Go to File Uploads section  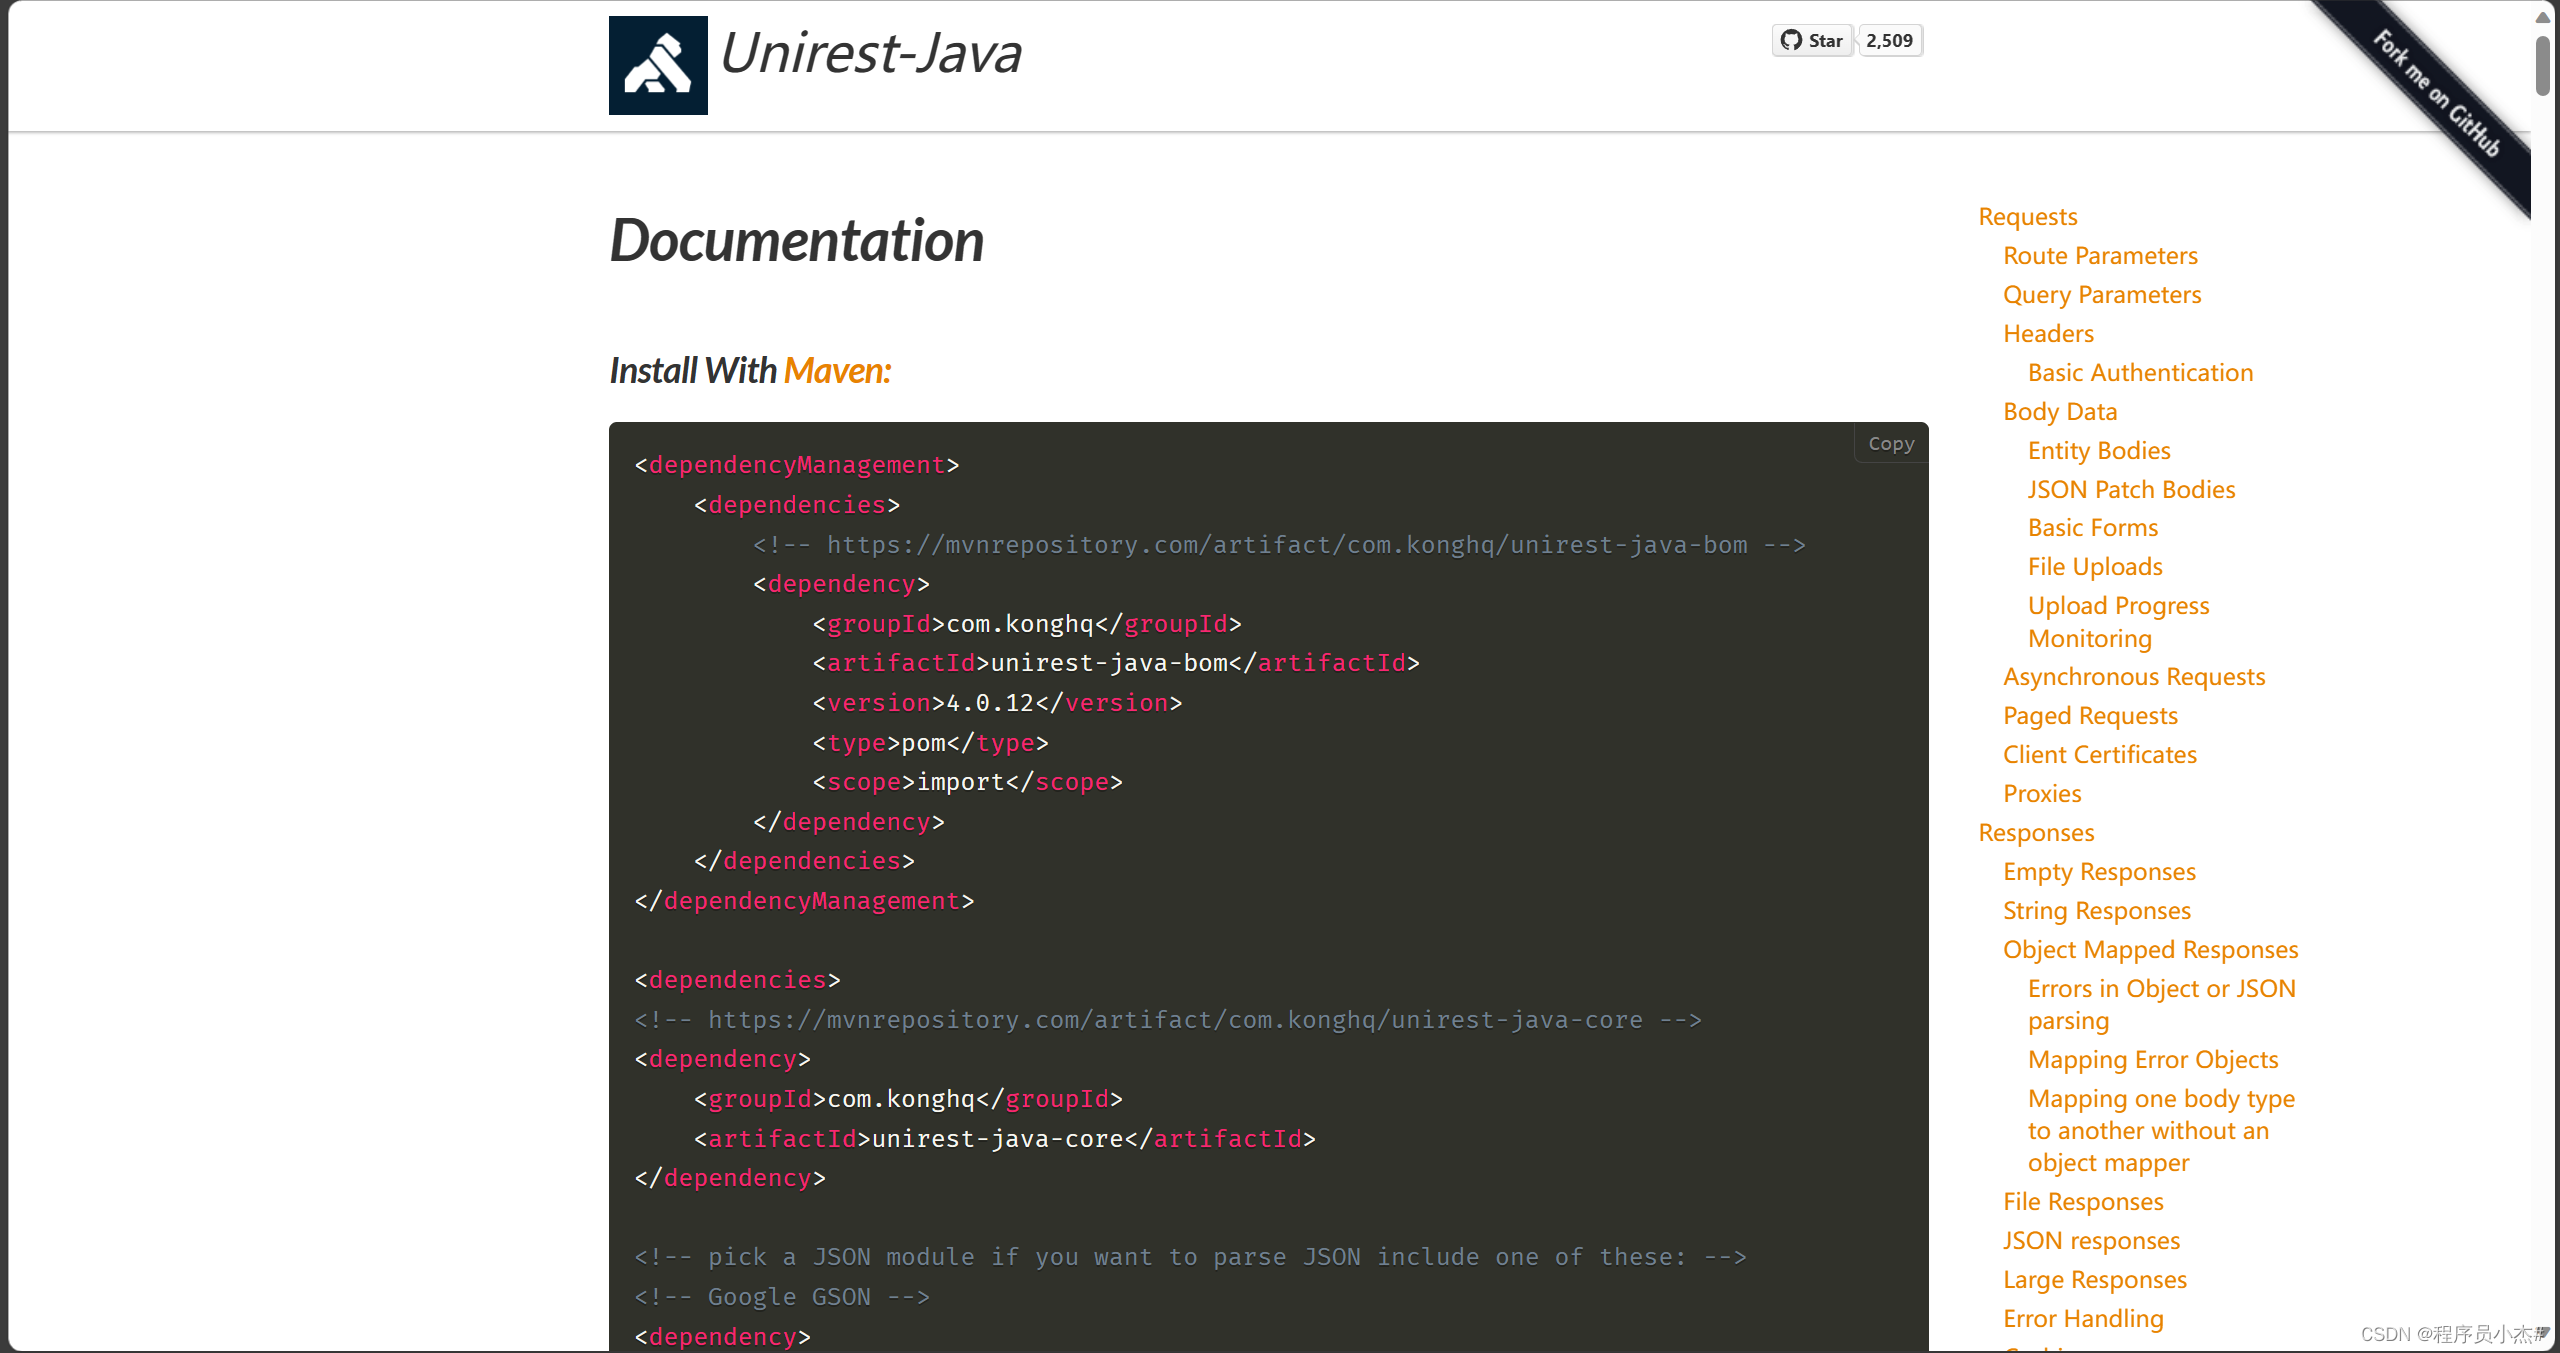pos(2094,567)
